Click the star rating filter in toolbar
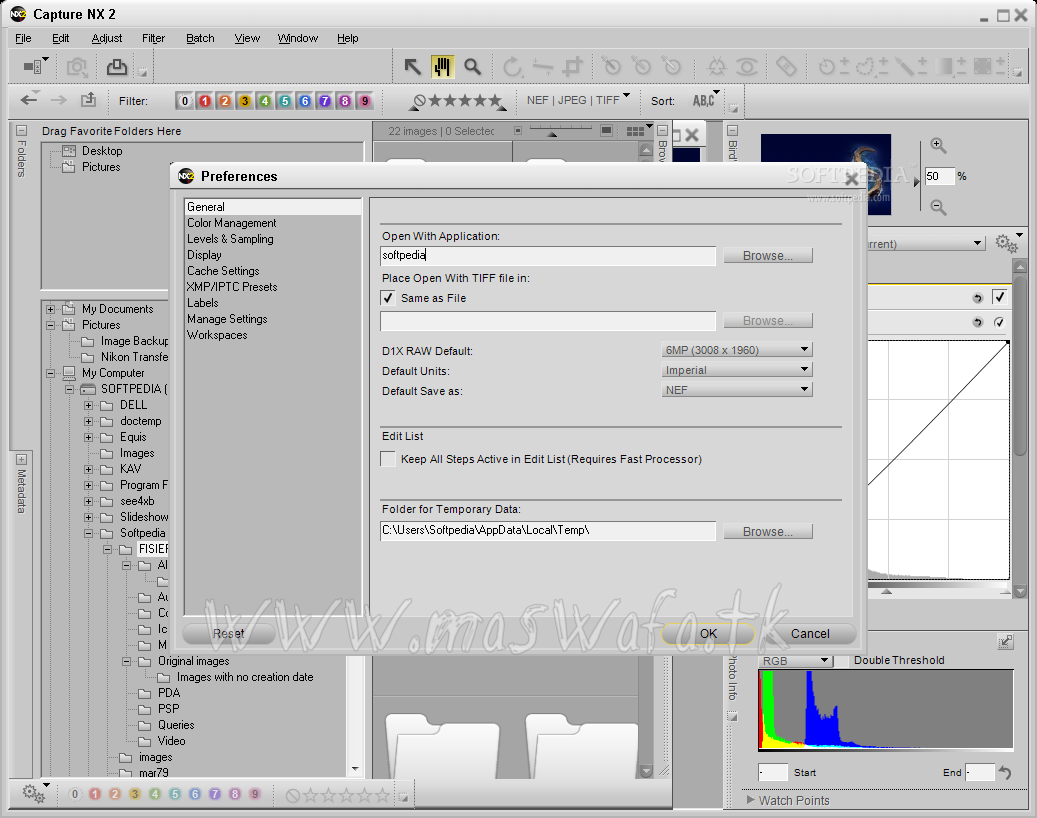The image size is (1037, 818). pyautogui.click(x=459, y=101)
